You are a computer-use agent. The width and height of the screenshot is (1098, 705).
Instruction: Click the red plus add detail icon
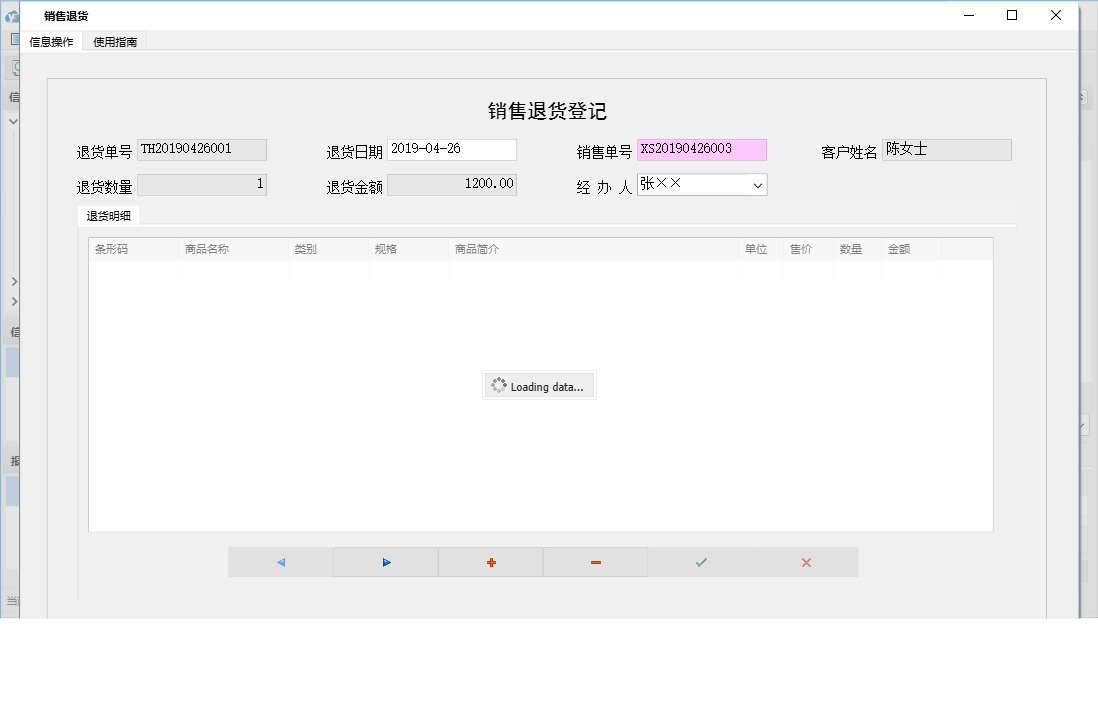pyautogui.click(x=490, y=561)
